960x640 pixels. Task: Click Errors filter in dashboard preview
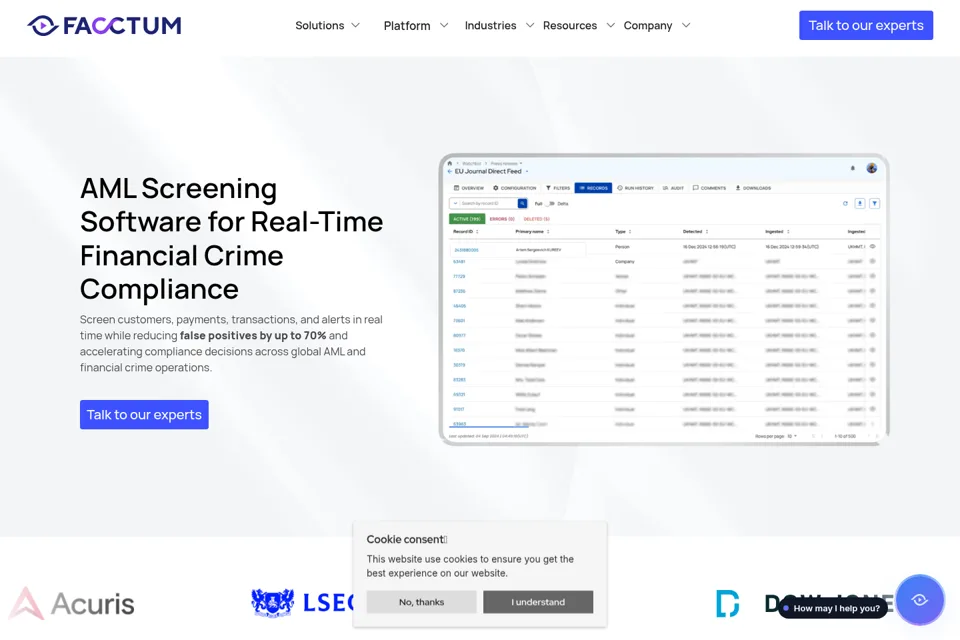pos(502,219)
